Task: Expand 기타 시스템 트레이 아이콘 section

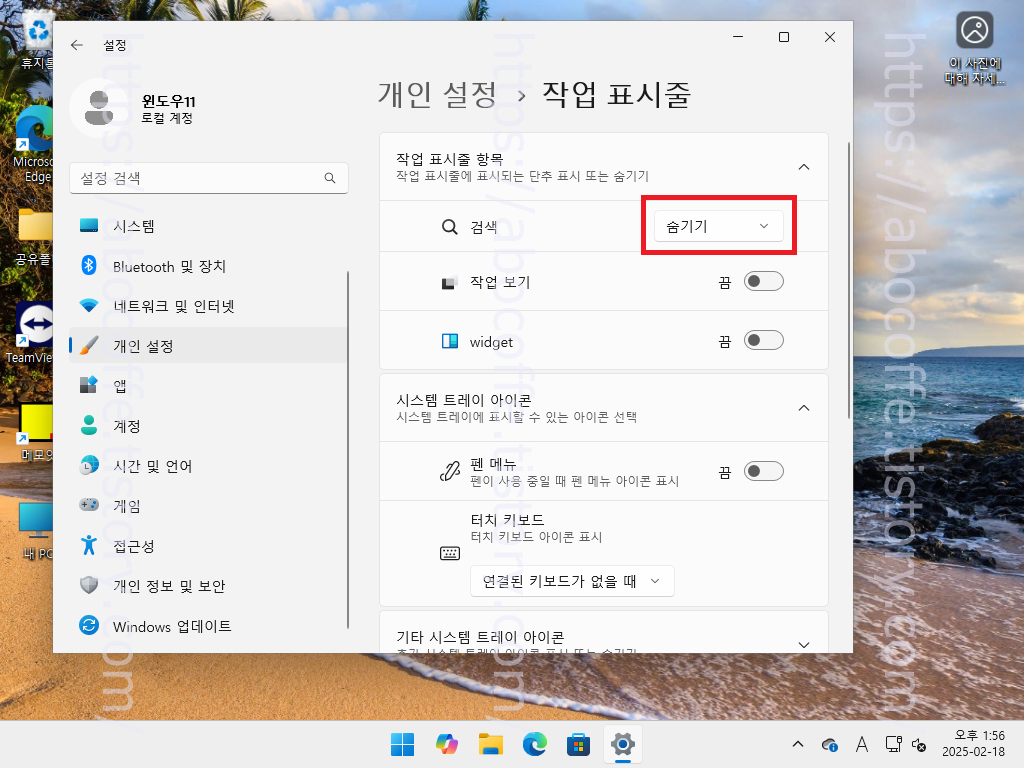Action: pos(804,645)
